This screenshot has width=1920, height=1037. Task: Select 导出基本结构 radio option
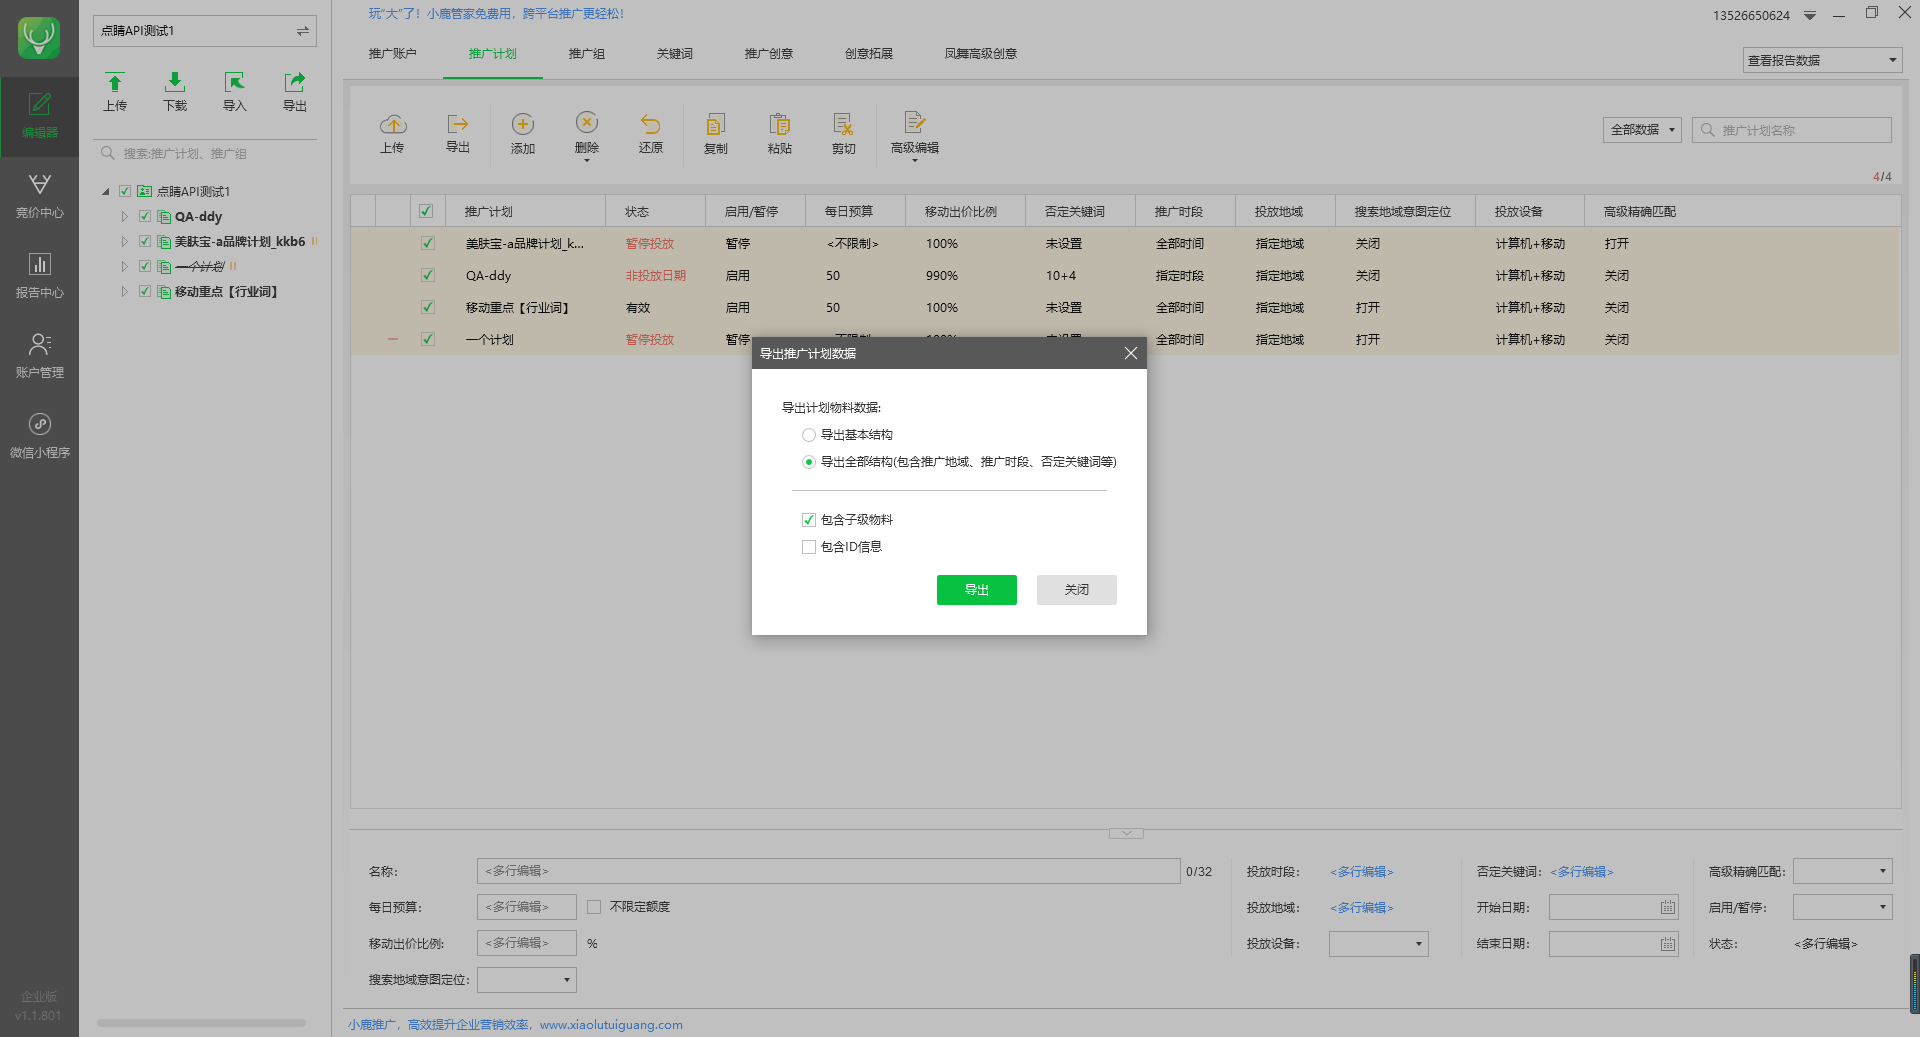(x=809, y=435)
